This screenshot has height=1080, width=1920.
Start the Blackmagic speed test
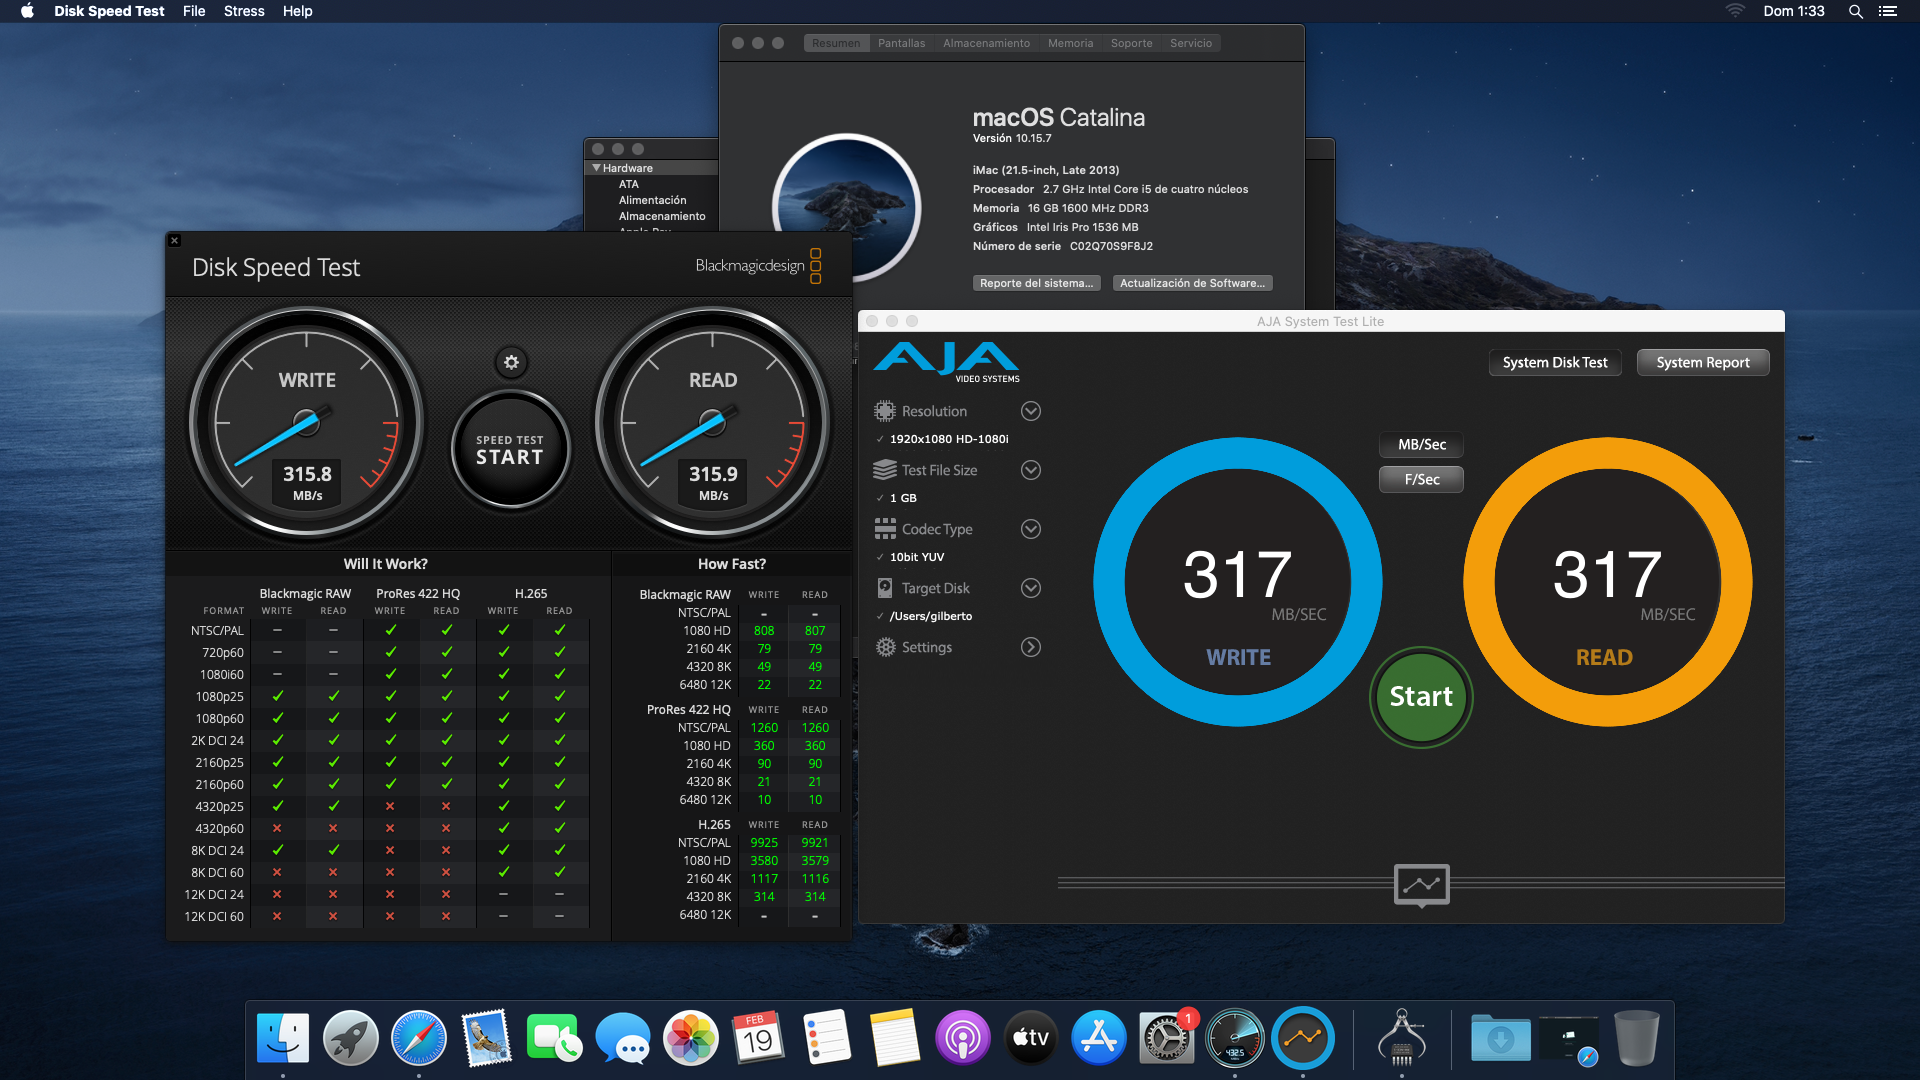510,450
